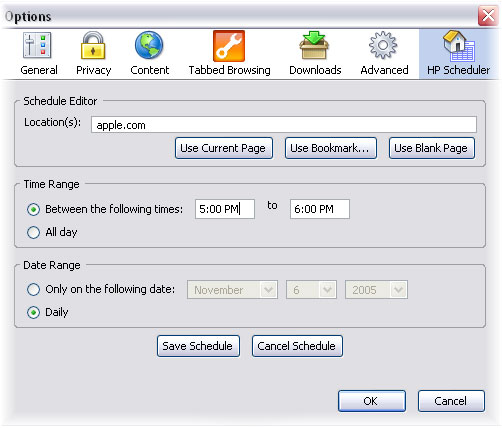Expand the 2005 year dropdown
This screenshot has width=502, height=428.
point(376,290)
